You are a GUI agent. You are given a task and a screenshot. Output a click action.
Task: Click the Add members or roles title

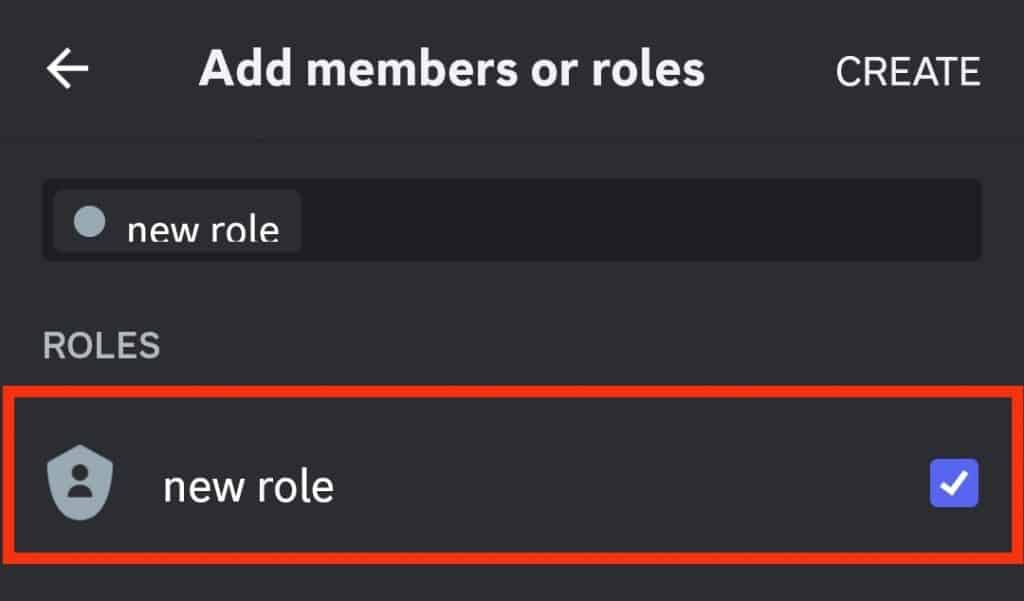click(452, 69)
